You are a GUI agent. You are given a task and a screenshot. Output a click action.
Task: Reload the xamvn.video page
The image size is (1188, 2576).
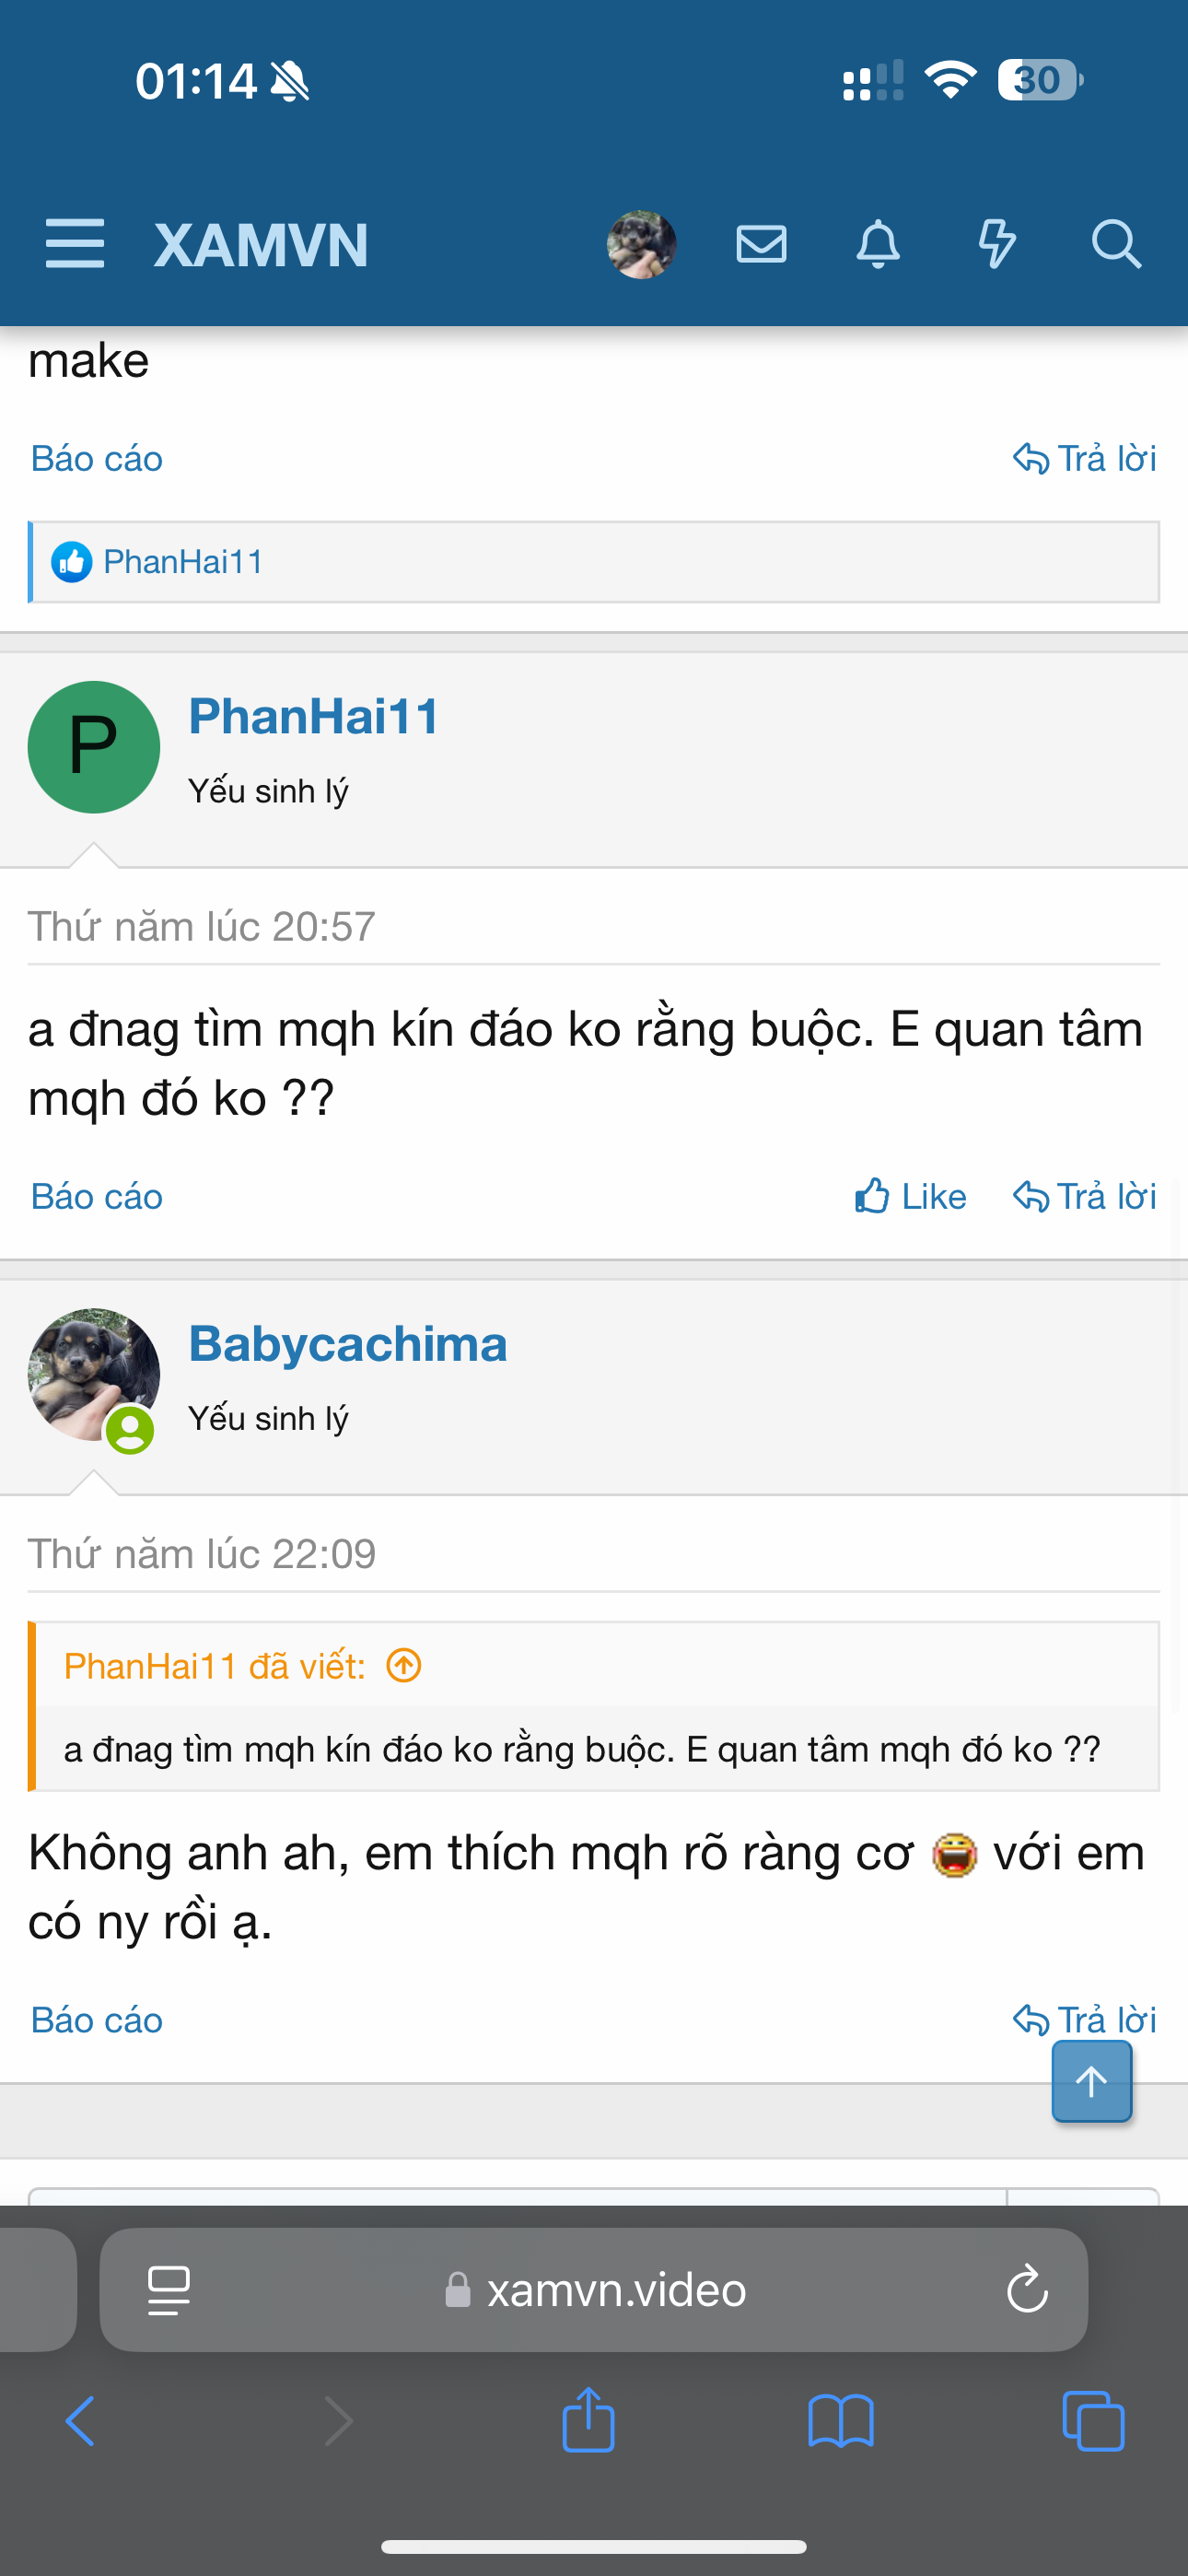coord(1027,2289)
